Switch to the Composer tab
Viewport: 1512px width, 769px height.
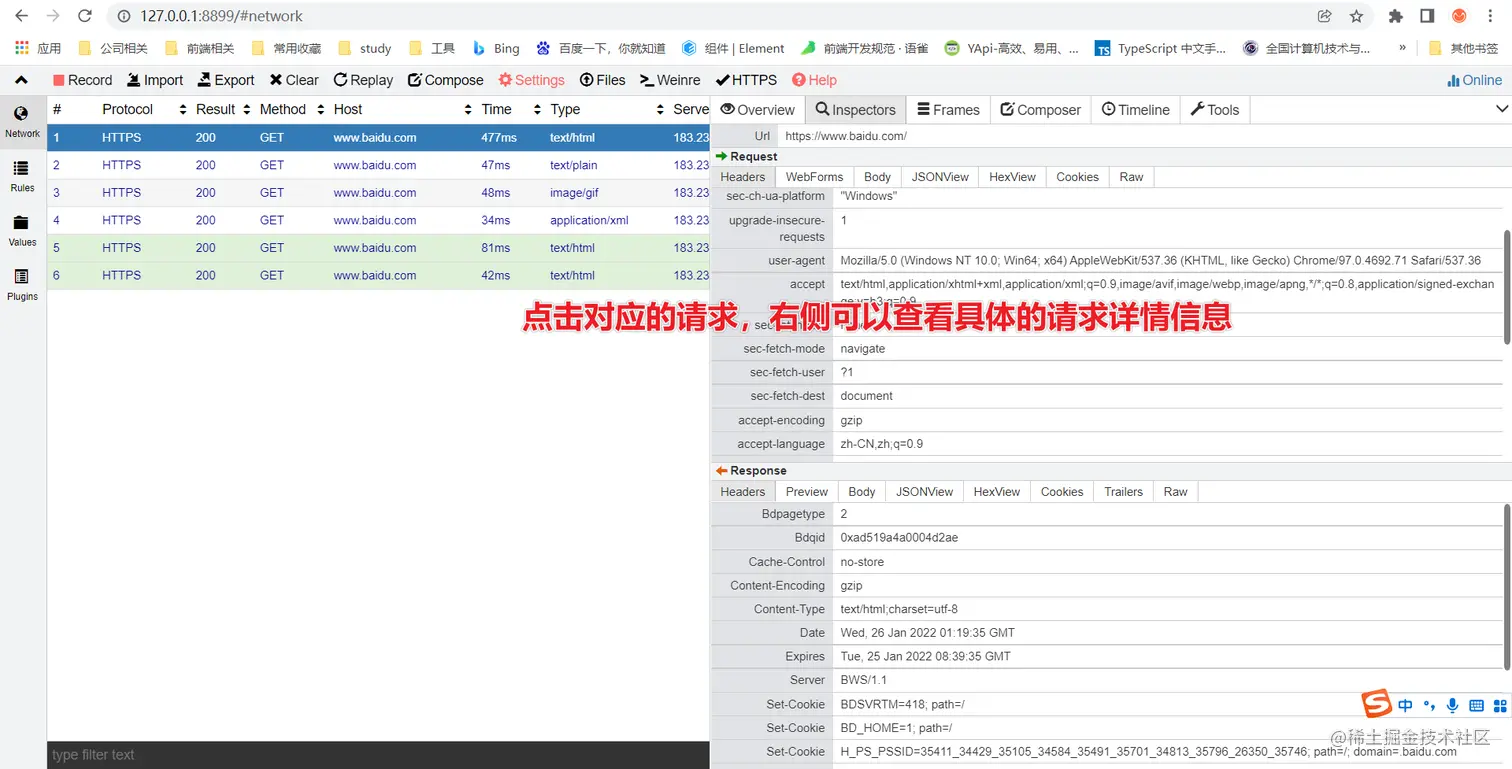pyautogui.click(x=1040, y=110)
